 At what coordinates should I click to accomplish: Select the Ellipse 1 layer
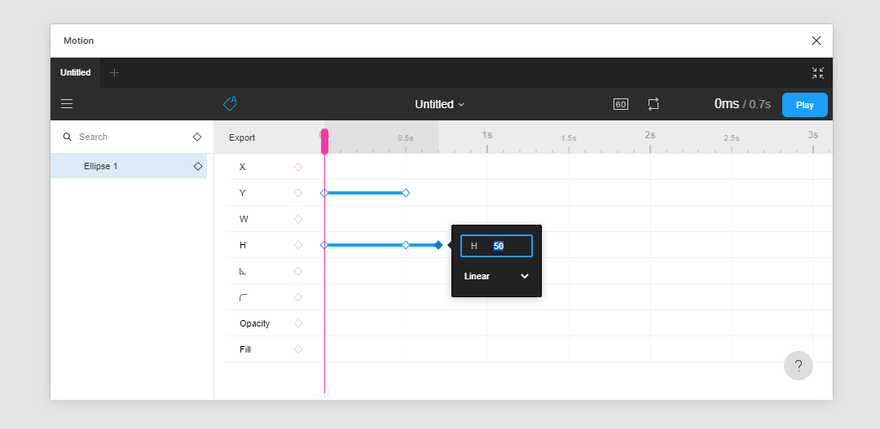click(129, 166)
